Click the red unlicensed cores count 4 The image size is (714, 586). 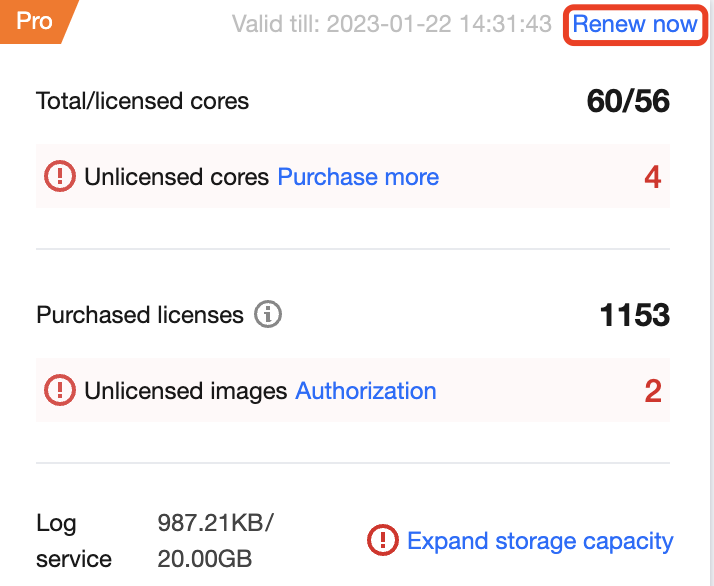pos(652,177)
